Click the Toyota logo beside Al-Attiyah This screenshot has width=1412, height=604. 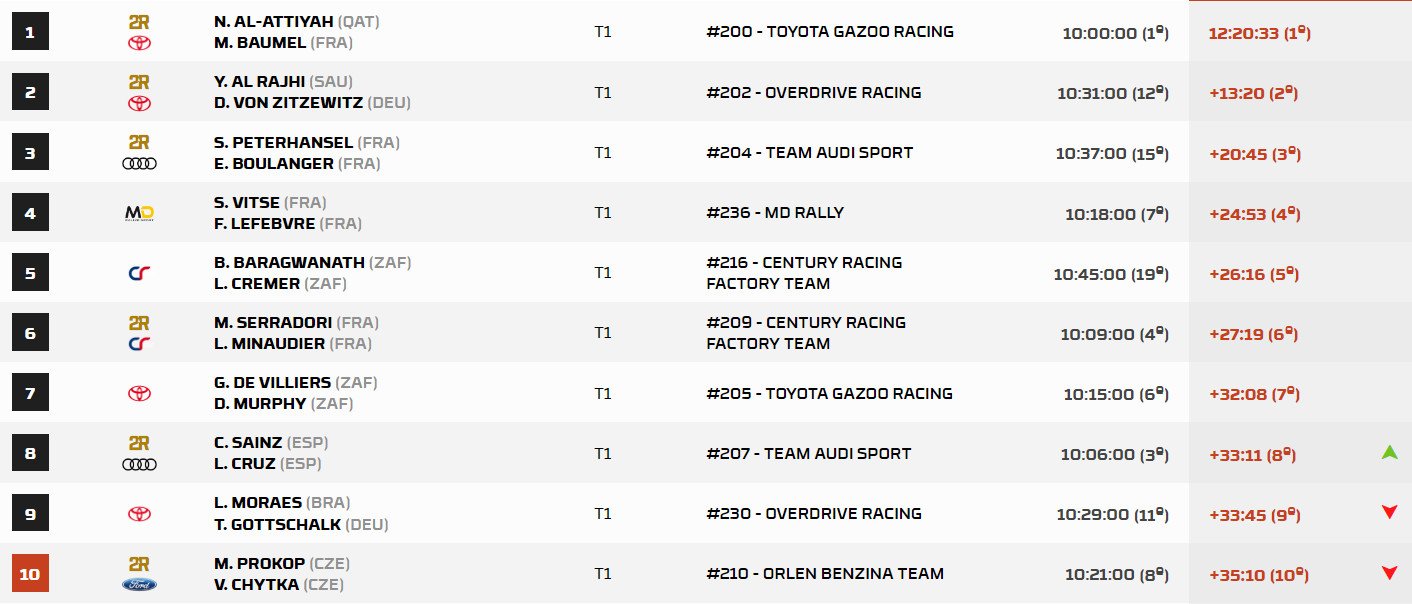click(139, 43)
